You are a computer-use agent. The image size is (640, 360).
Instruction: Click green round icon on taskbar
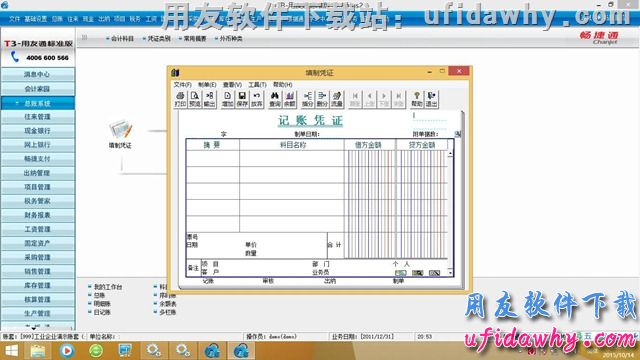point(96,351)
